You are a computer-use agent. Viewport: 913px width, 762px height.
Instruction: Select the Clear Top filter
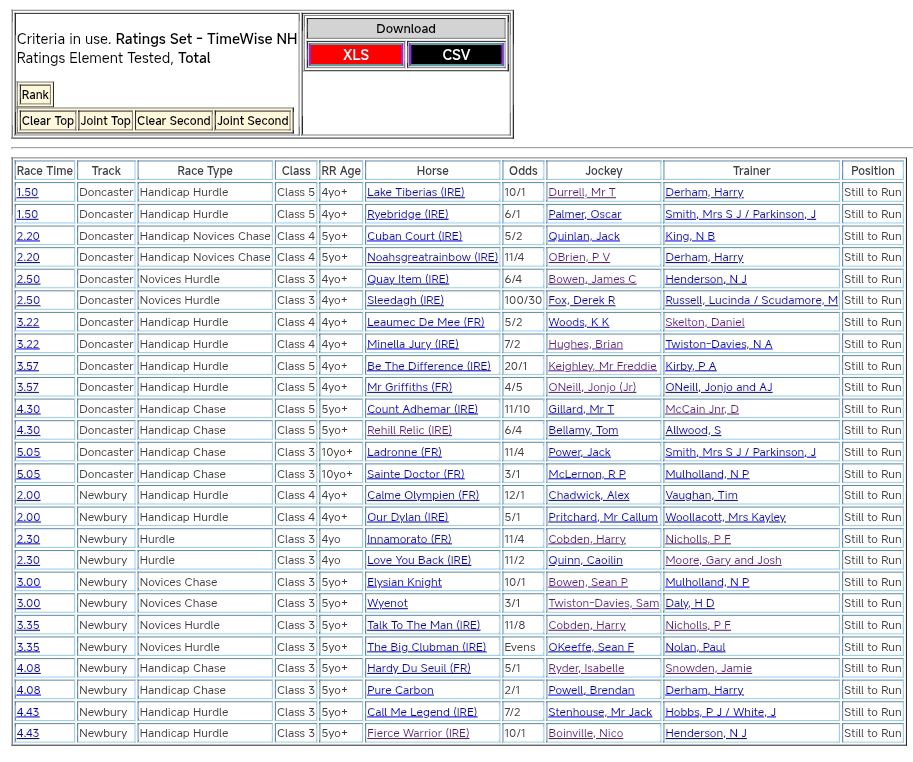coord(48,121)
